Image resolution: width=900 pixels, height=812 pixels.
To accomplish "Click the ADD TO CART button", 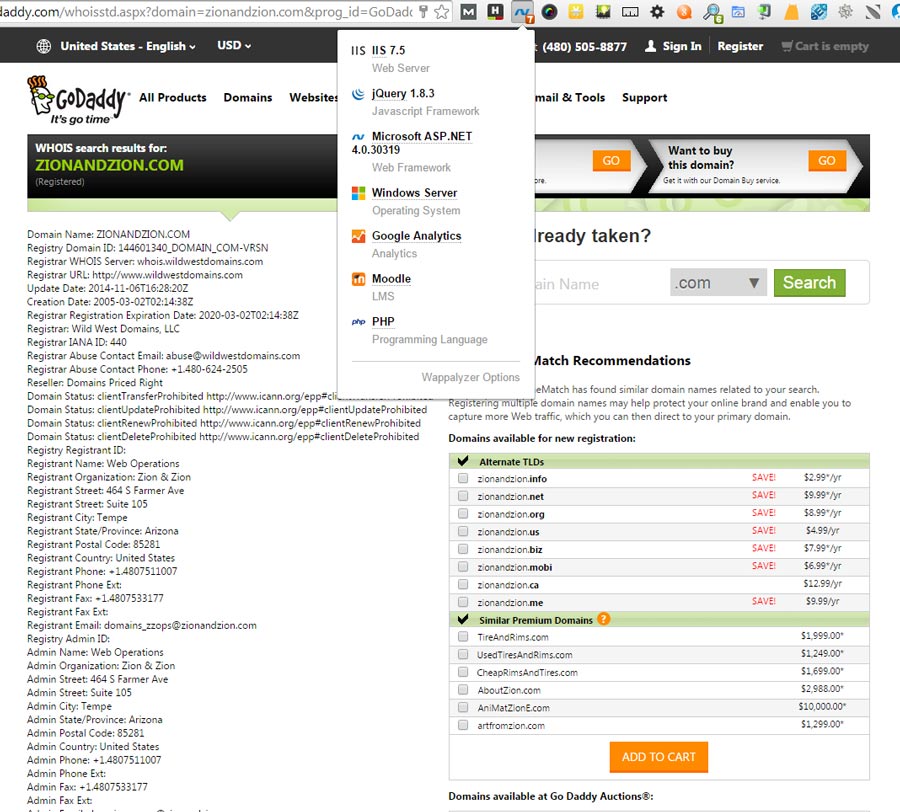I will pos(658,757).
